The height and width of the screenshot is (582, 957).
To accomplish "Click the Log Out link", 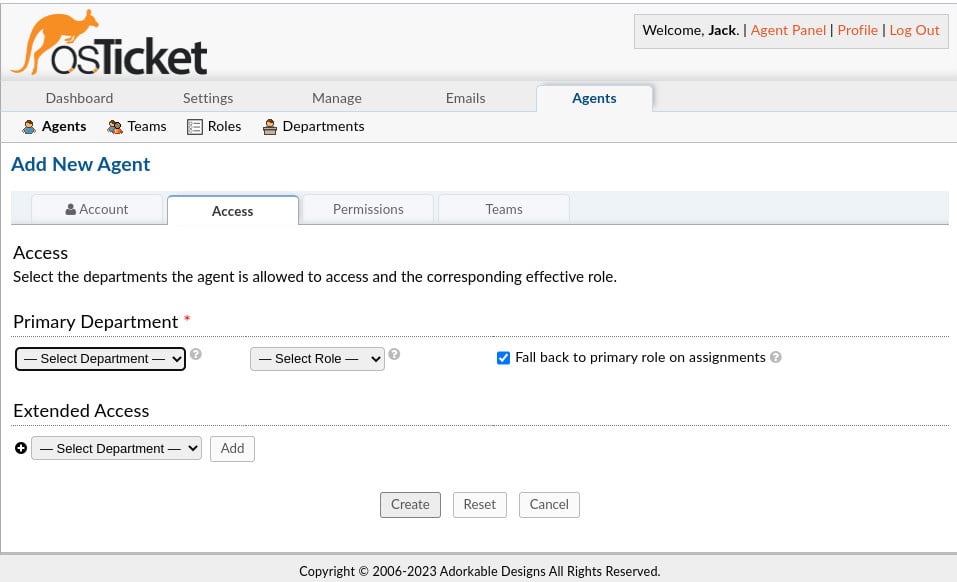I will [914, 30].
